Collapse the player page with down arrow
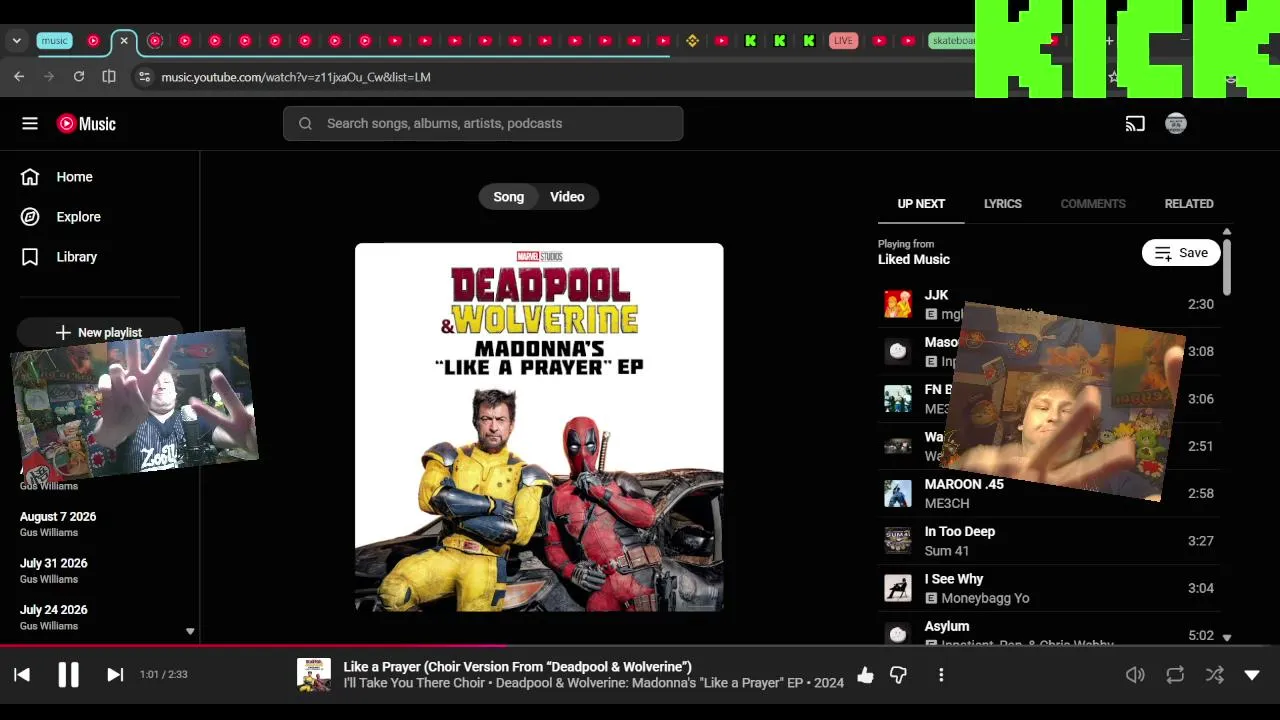Image resolution: width=1280 pixels, height=720 pixels. coord(1251,675)
